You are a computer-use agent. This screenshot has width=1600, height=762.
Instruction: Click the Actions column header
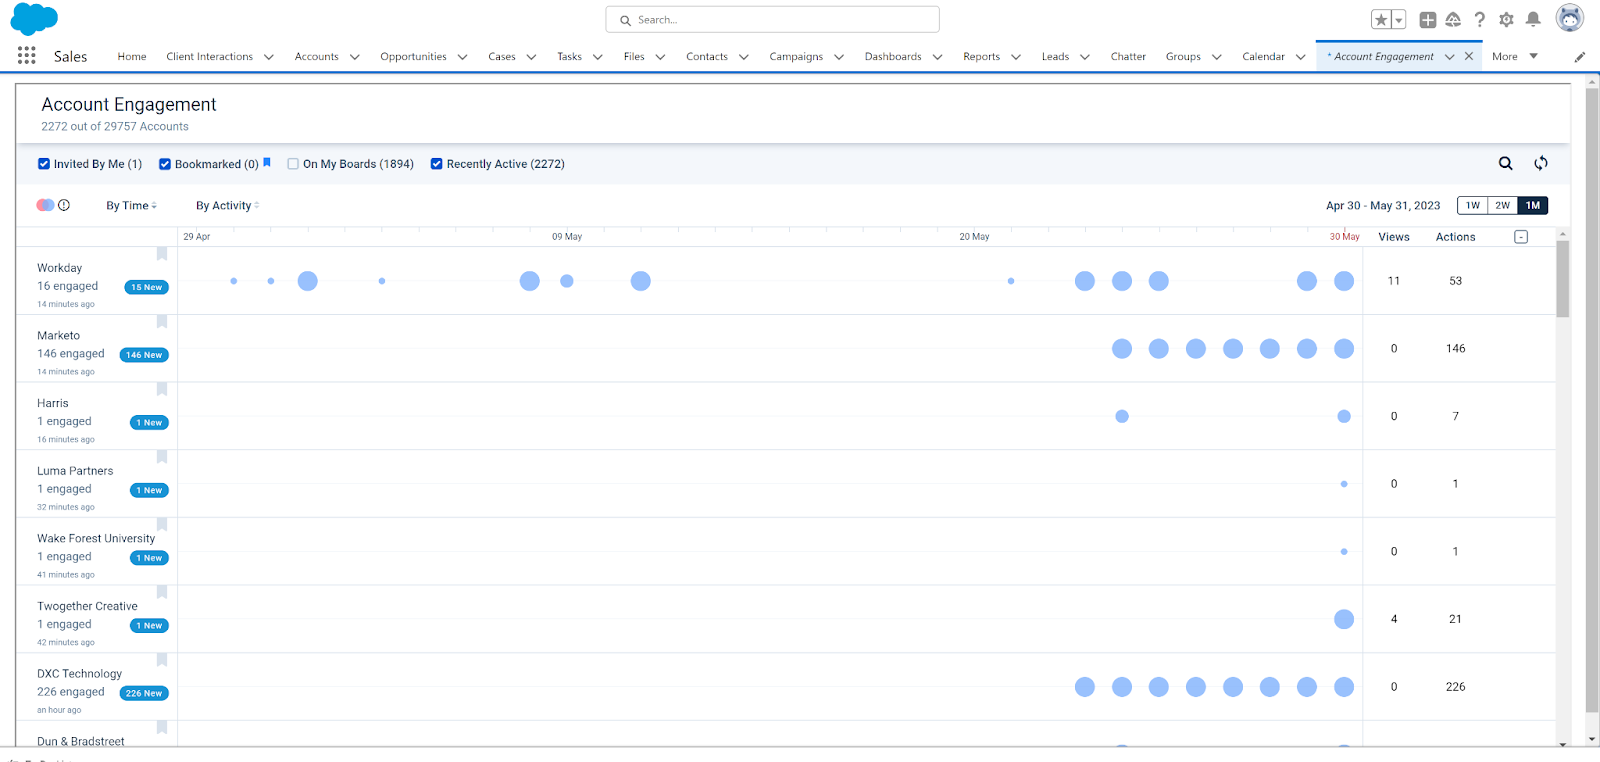coord(1456,237)
